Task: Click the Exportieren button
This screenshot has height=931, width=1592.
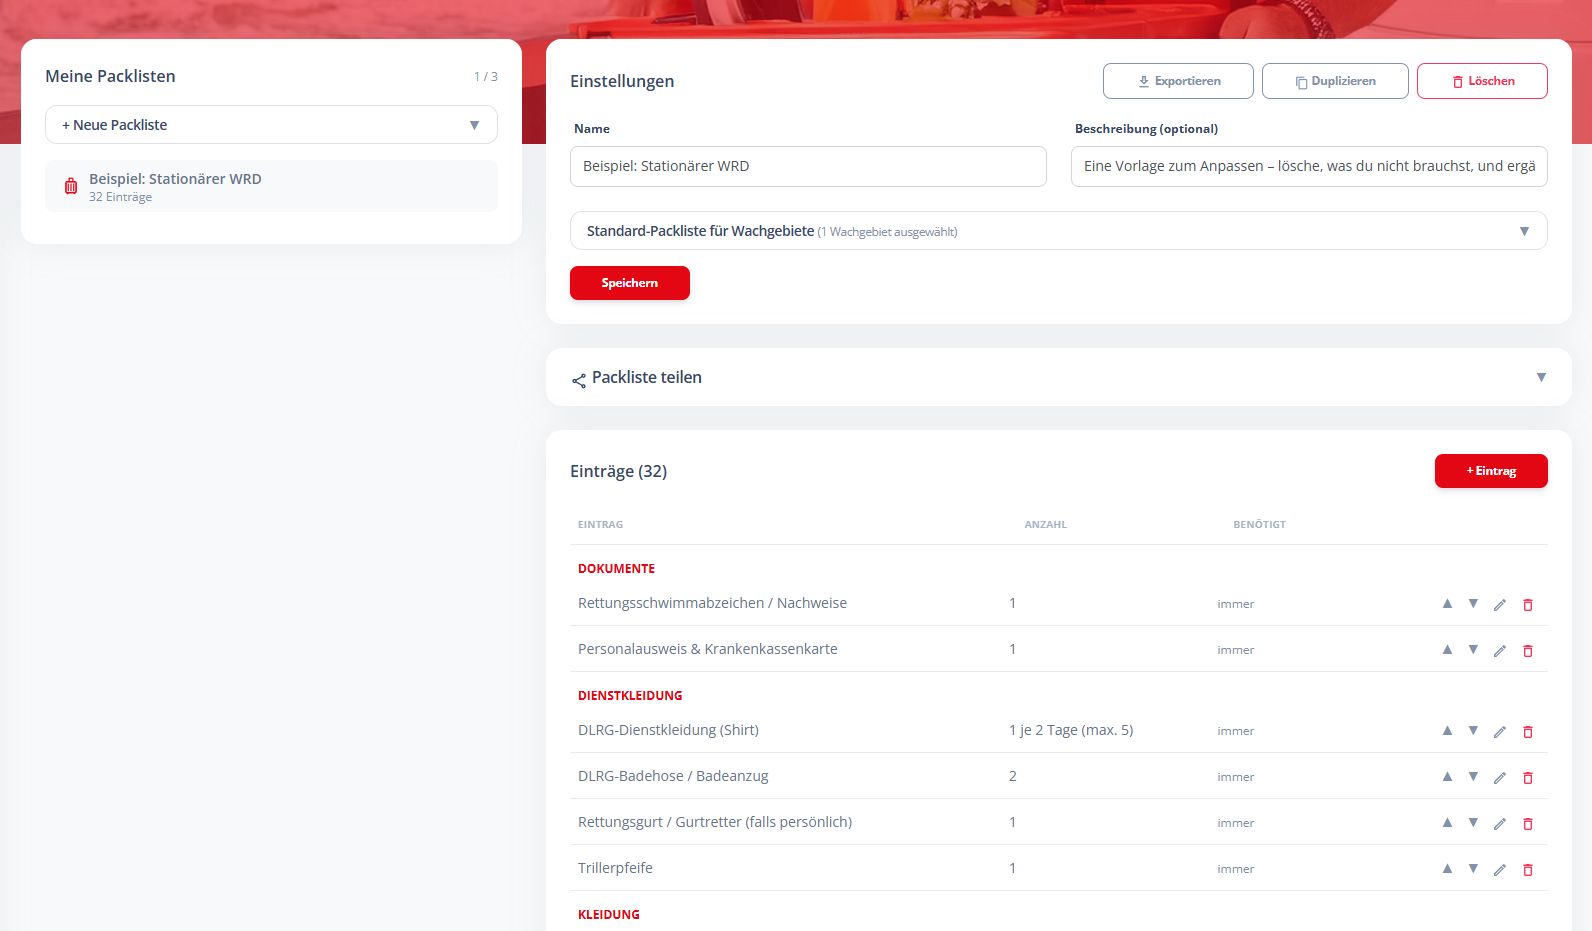Action: tap(1178, 81)
